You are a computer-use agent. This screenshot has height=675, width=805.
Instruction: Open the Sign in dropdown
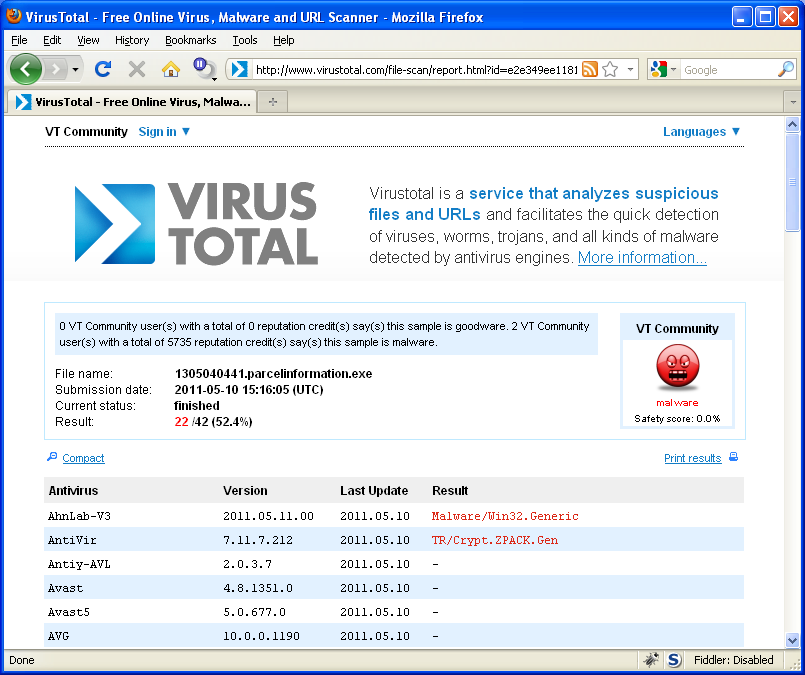coord(165,132)
